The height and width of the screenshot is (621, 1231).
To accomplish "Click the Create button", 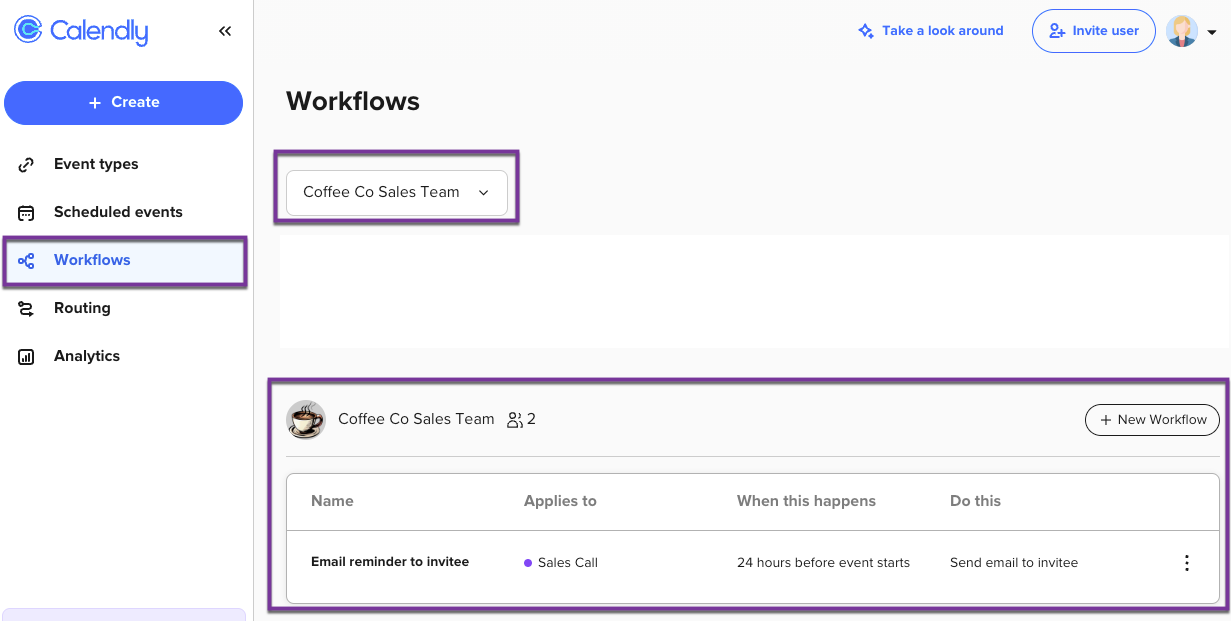I will point(123,103).
